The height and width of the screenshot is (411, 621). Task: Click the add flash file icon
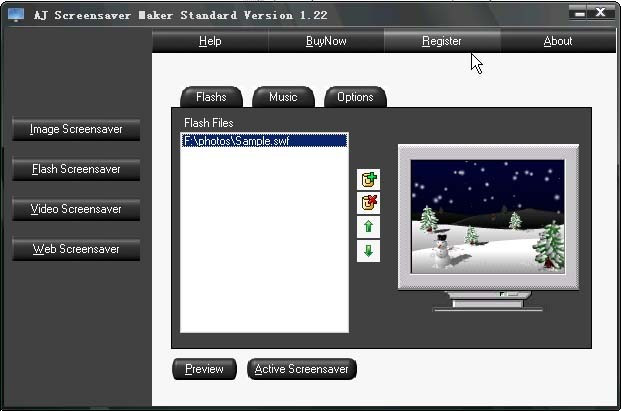368,180
